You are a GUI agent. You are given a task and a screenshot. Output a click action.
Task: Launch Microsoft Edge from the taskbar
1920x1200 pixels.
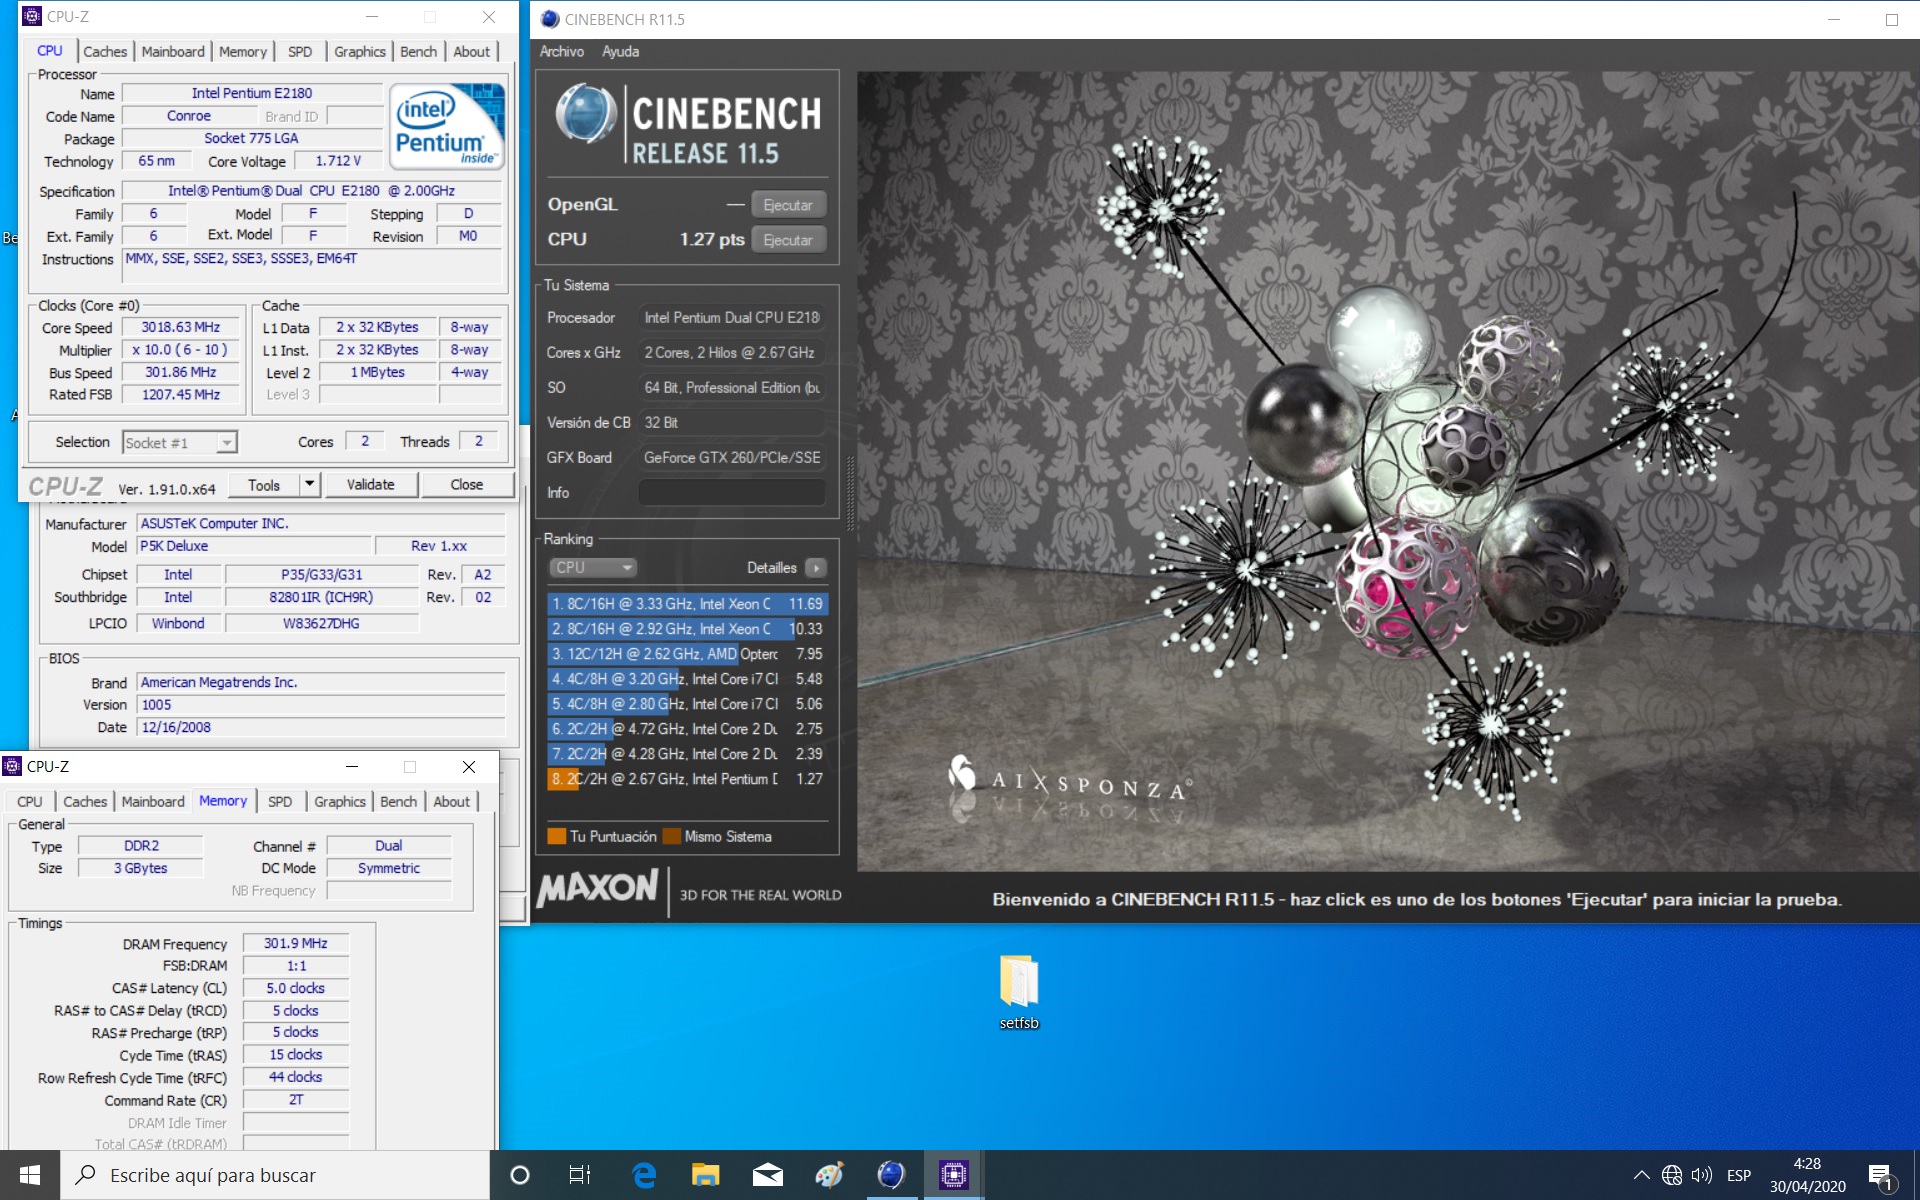[x=644, y=1175]
